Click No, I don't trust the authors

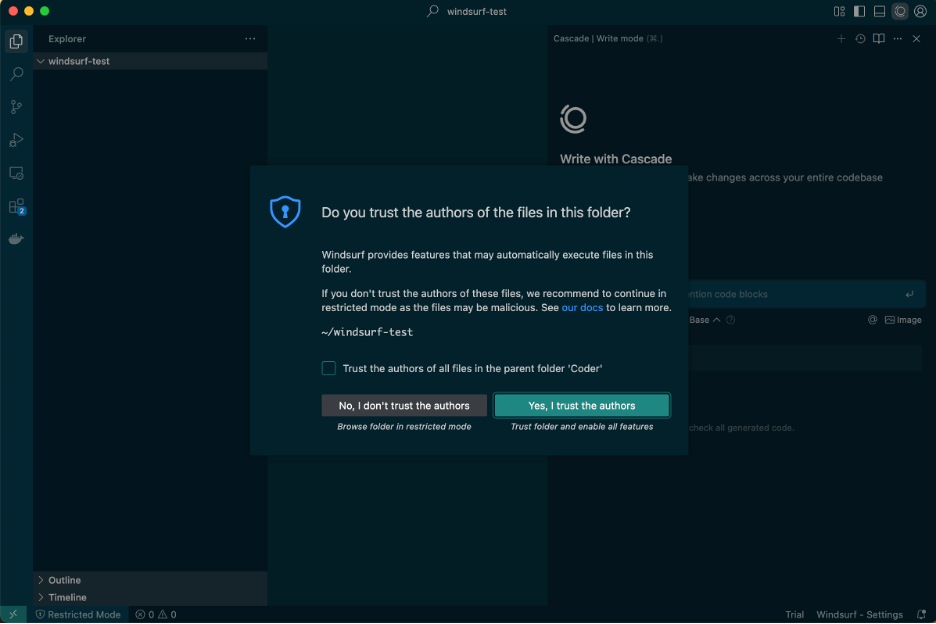(x=404, y=406)
